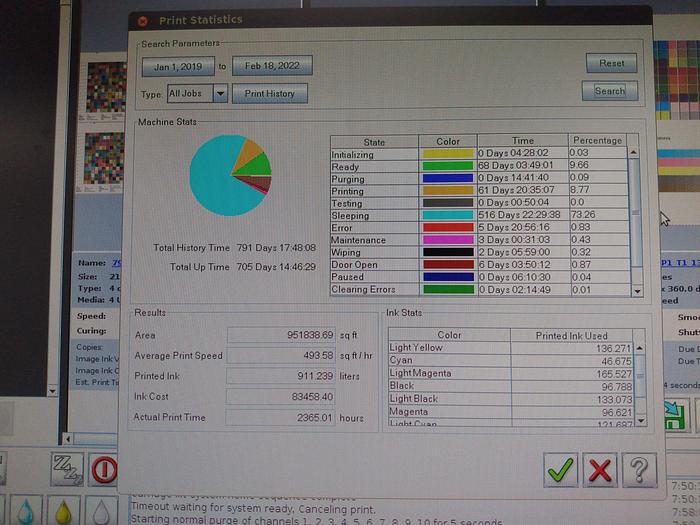700x525 pixels.
Task: Reset the search parameters
Action: point(611,63)
